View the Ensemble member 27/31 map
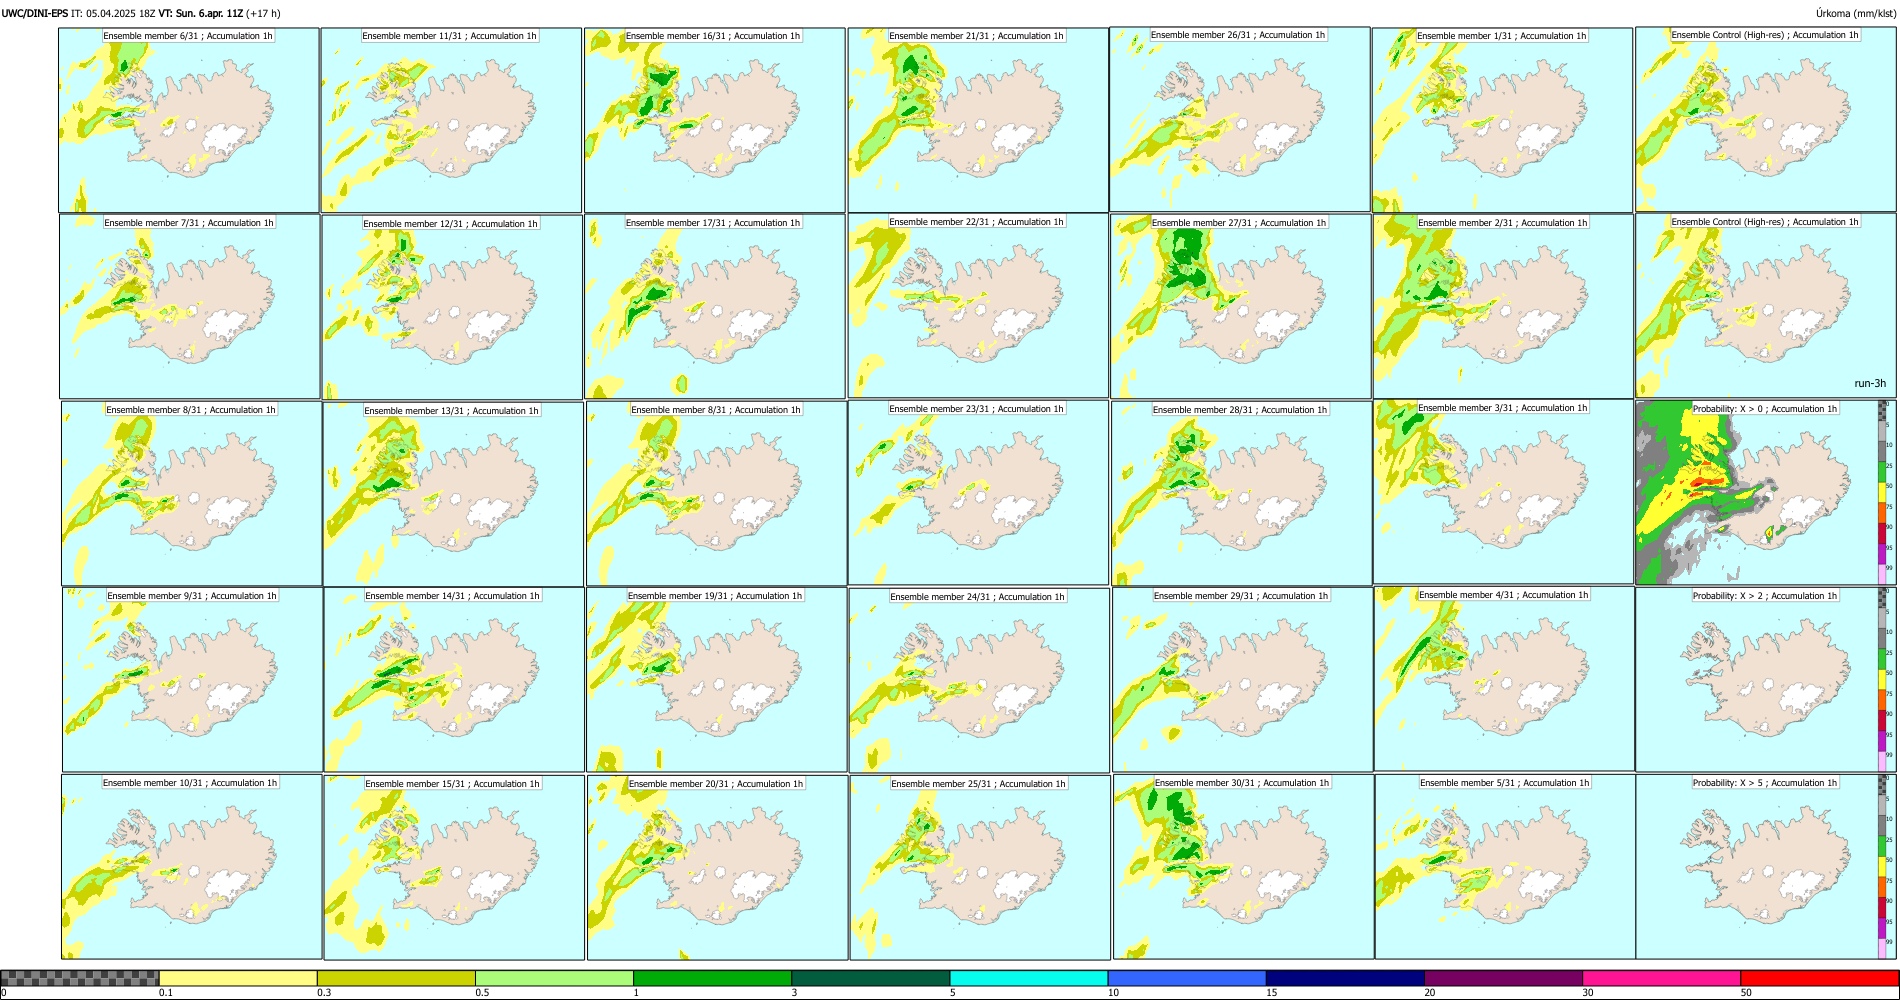 tap(1241, 307)
